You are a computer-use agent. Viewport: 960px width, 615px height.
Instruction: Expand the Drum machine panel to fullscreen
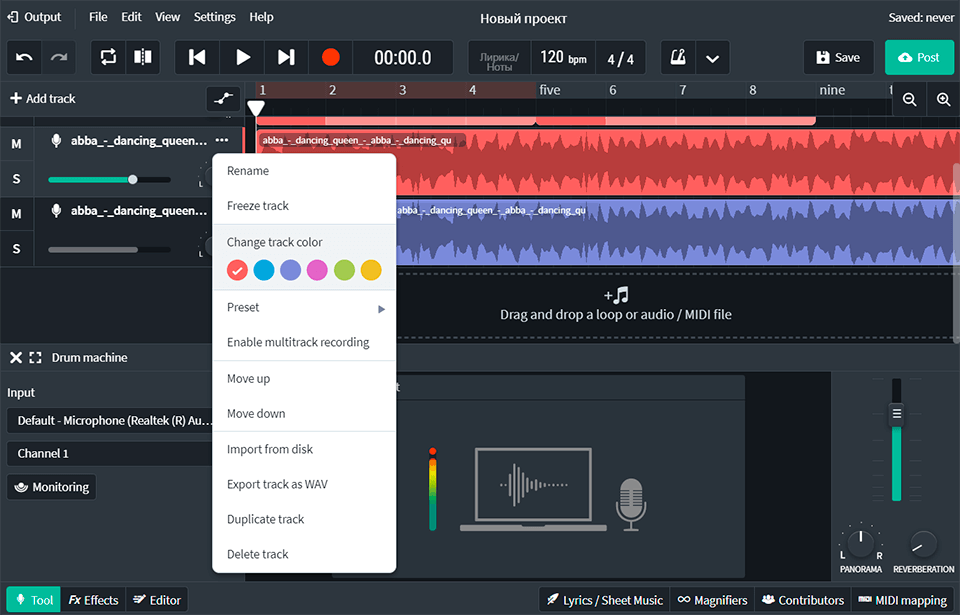point(36,357)
